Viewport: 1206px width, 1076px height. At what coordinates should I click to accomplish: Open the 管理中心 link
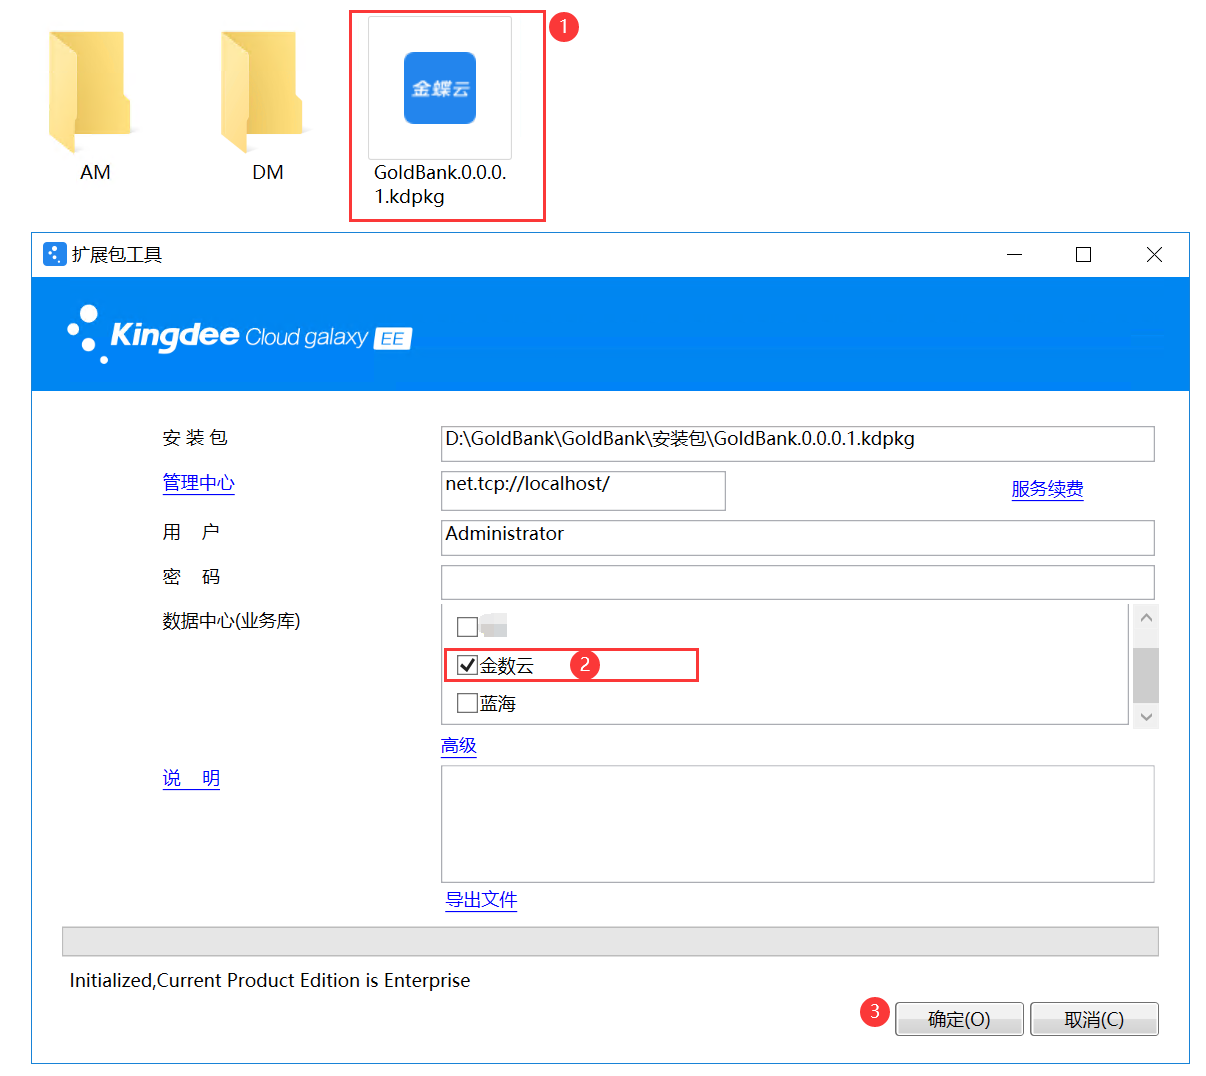coord(198,483)
